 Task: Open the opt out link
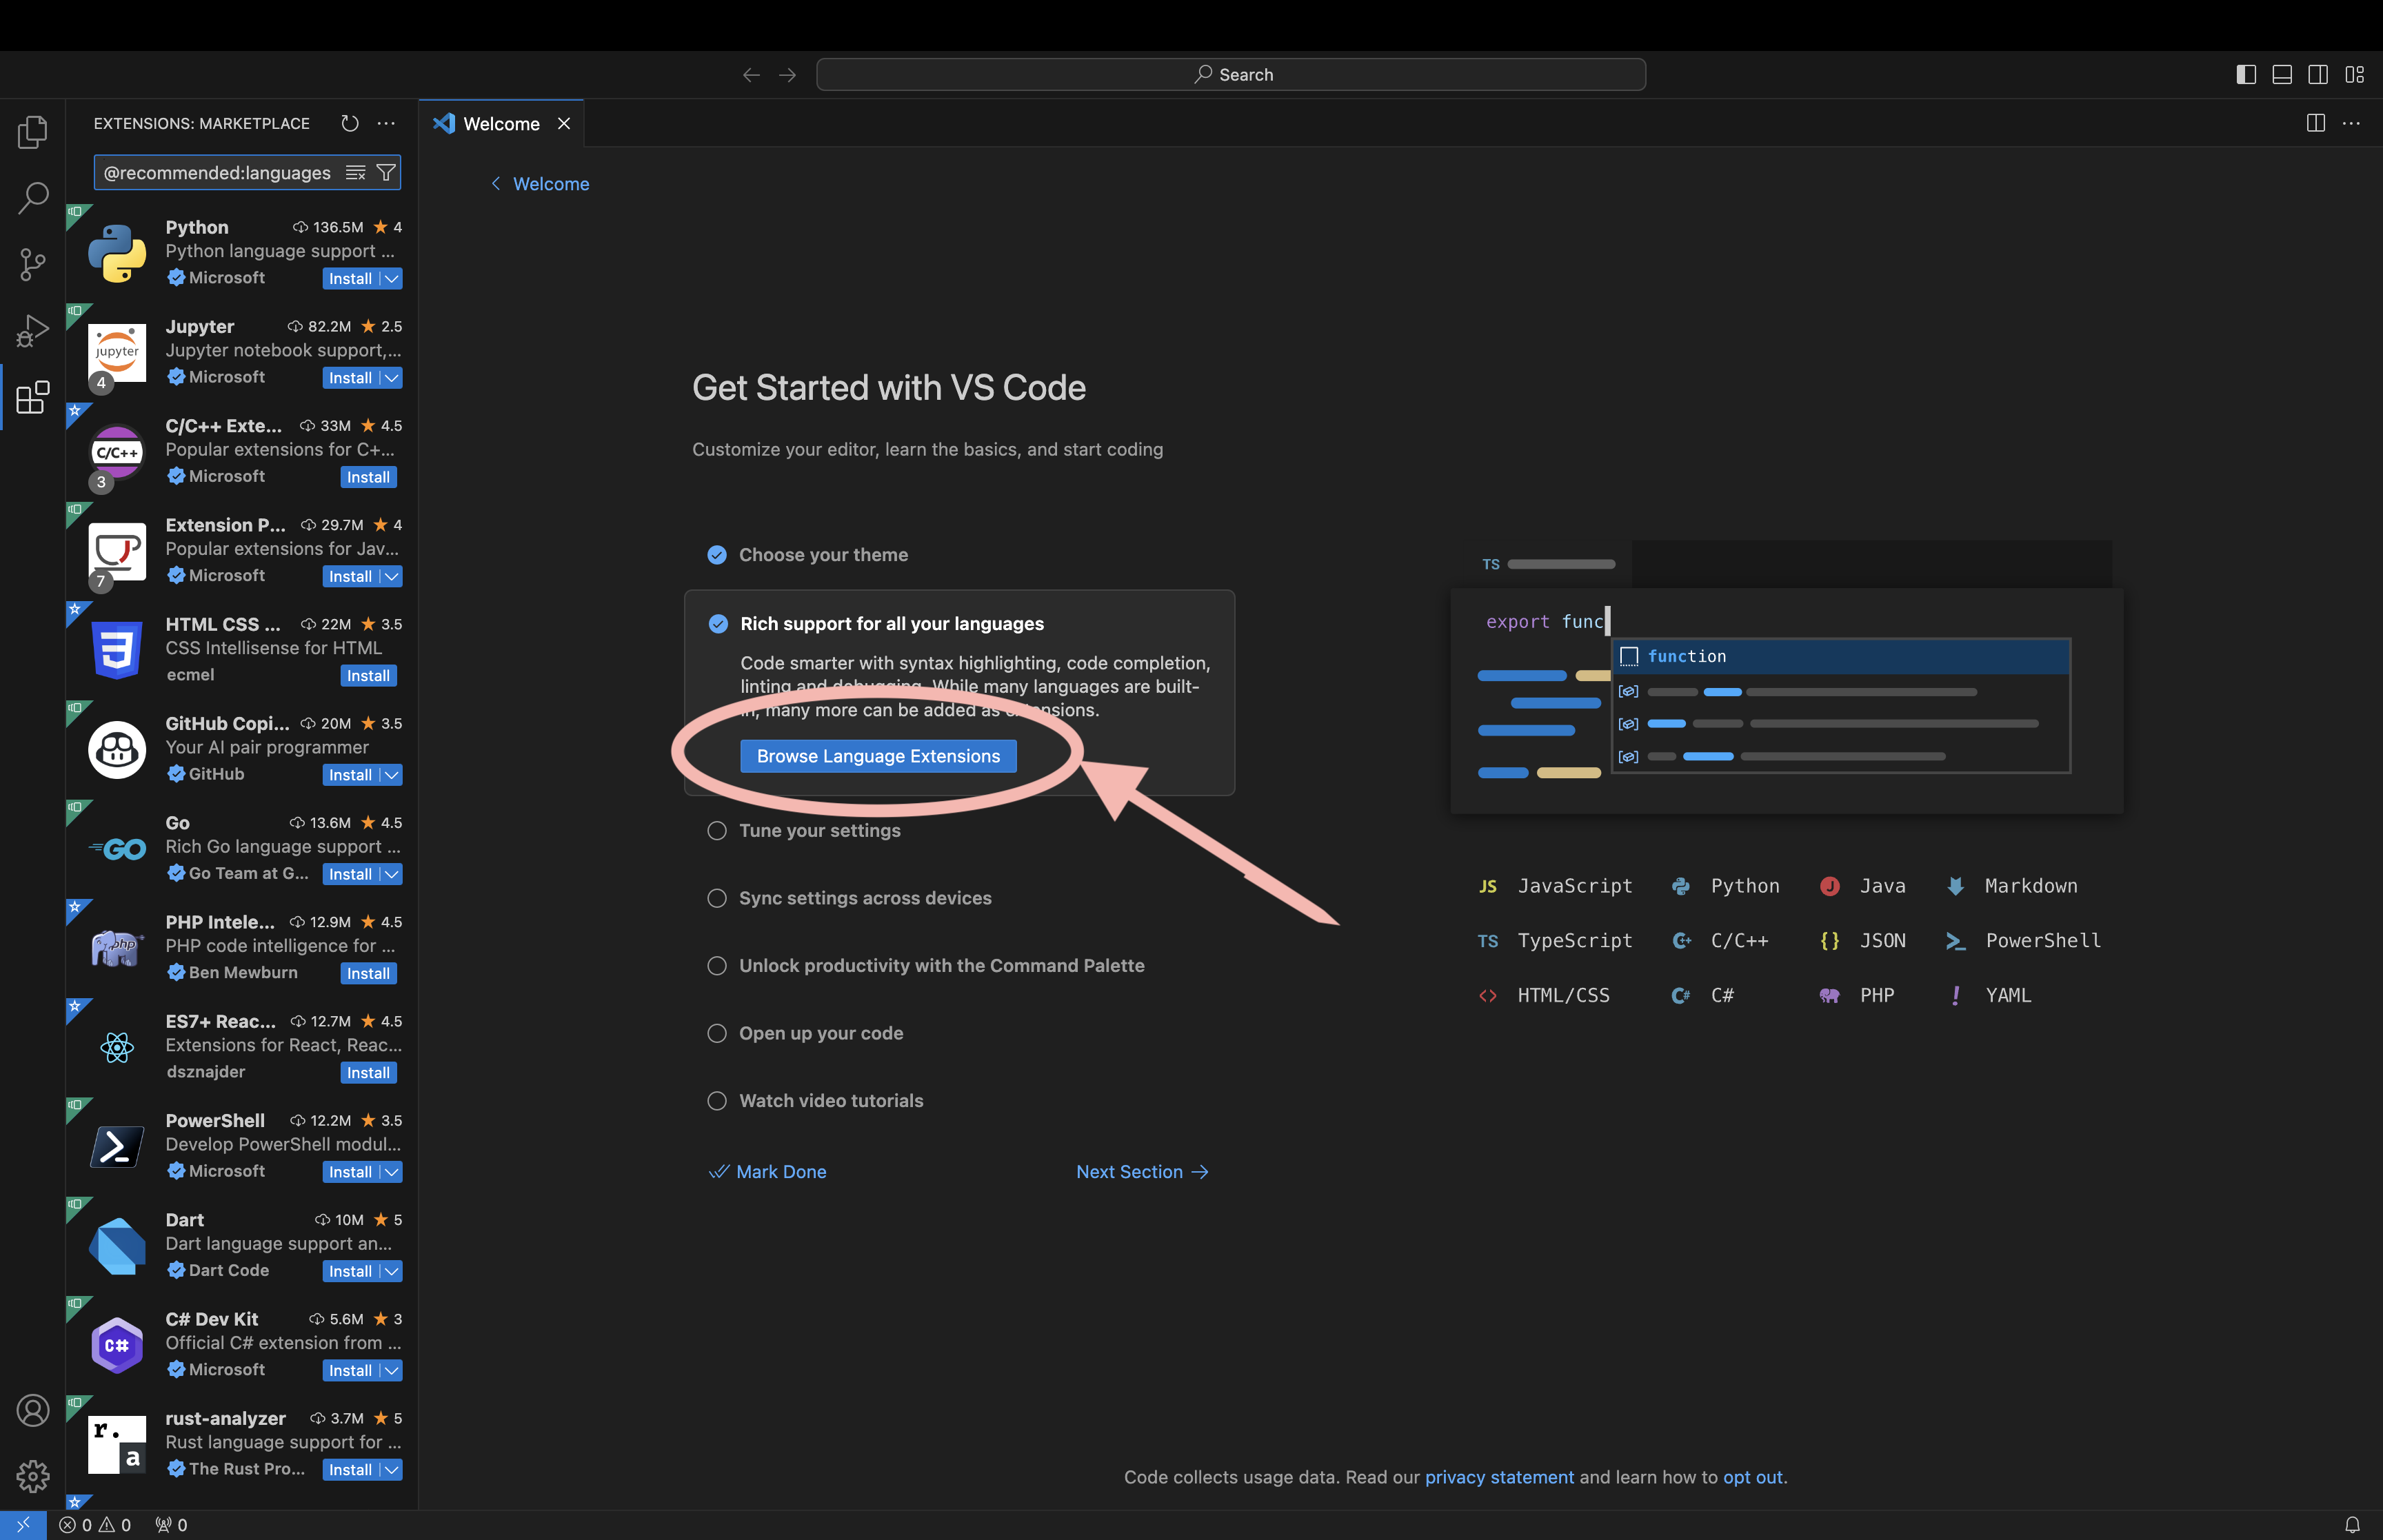1753,1477
